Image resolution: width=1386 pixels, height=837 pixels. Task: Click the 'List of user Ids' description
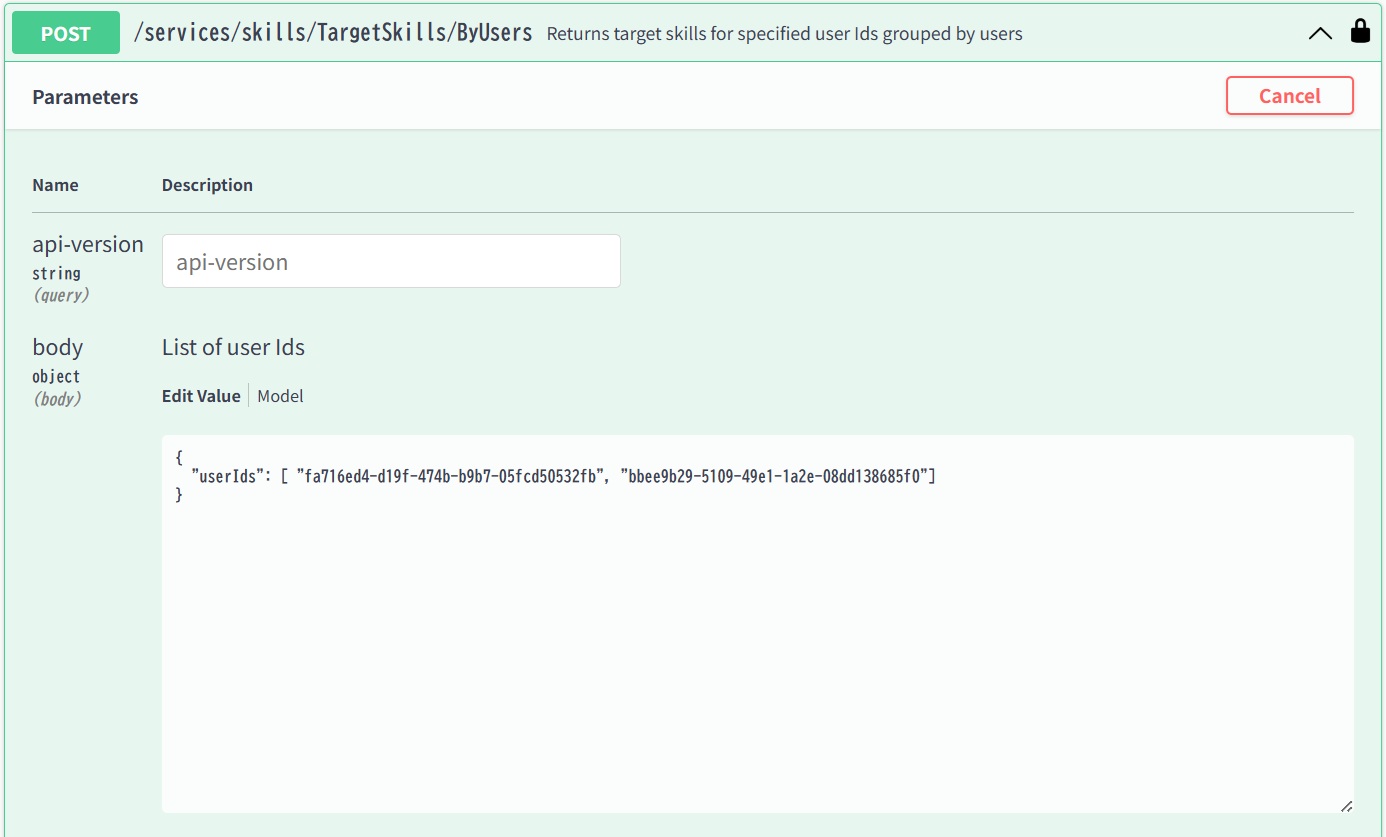(x=233, y=348)
